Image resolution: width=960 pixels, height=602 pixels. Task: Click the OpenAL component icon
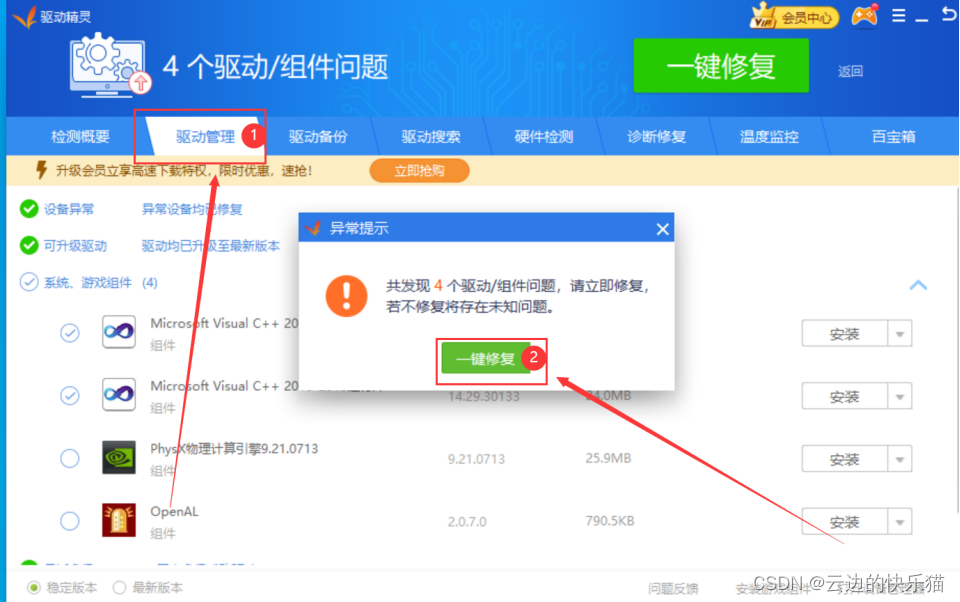(x=119, y=521)
